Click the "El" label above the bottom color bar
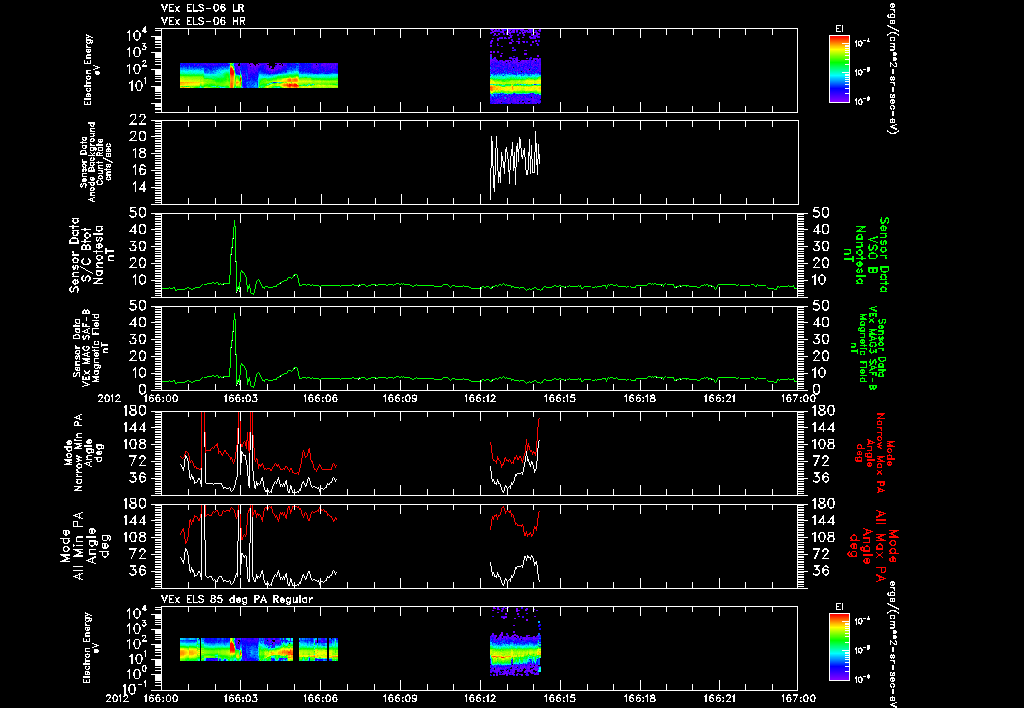The image size is (1024, 708). pyautogui.click(x=839, y=607)
